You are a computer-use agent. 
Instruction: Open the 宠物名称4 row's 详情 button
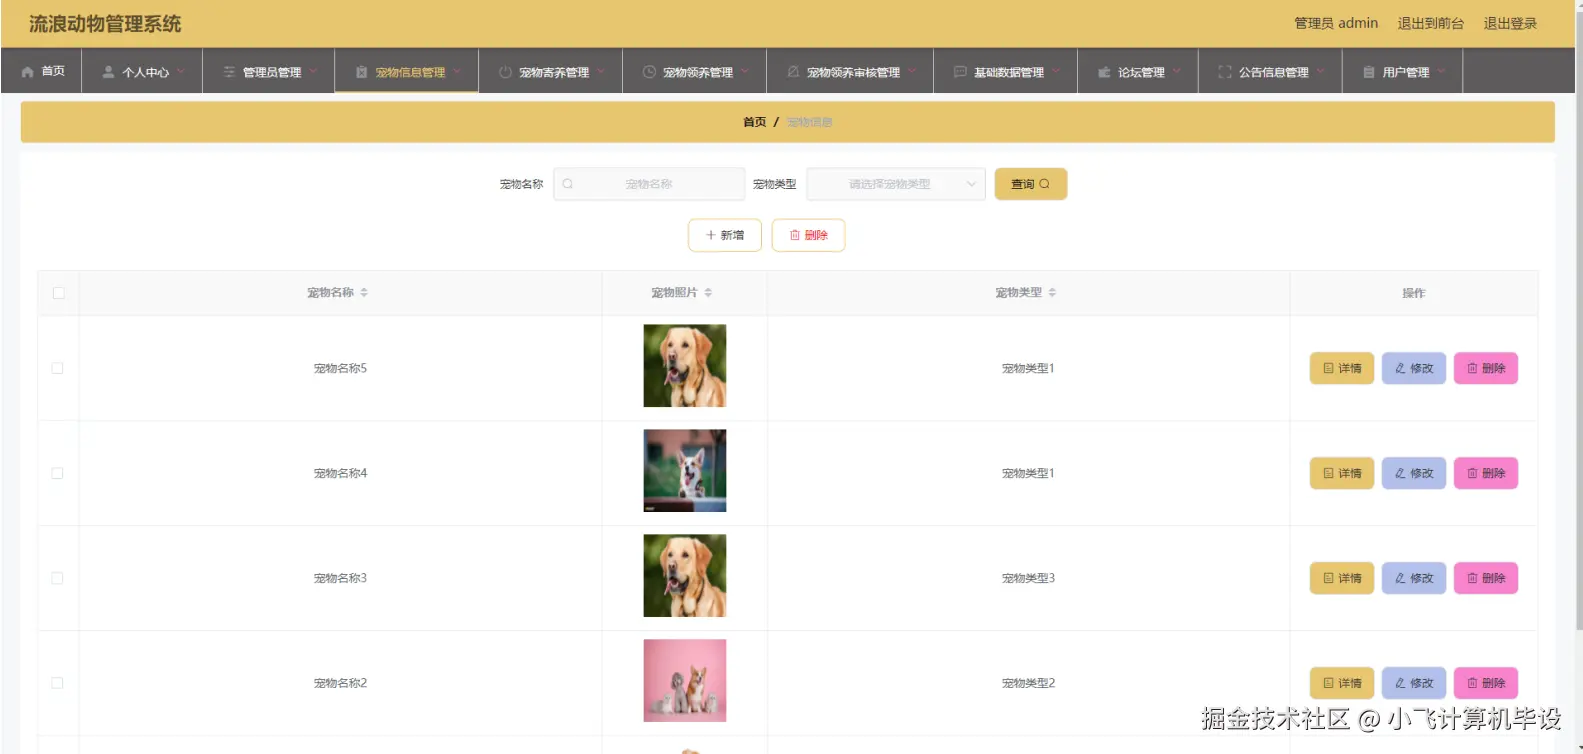[x=1342, y=473]
